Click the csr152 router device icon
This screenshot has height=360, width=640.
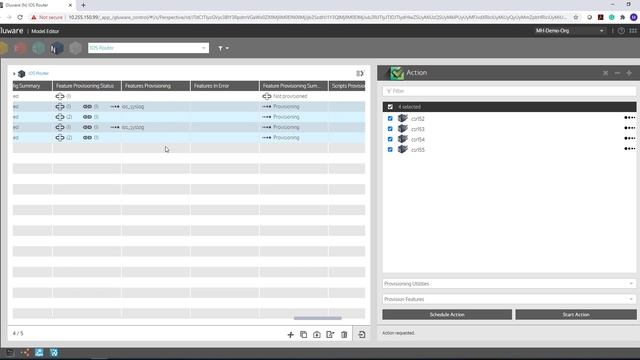[403, 118]
